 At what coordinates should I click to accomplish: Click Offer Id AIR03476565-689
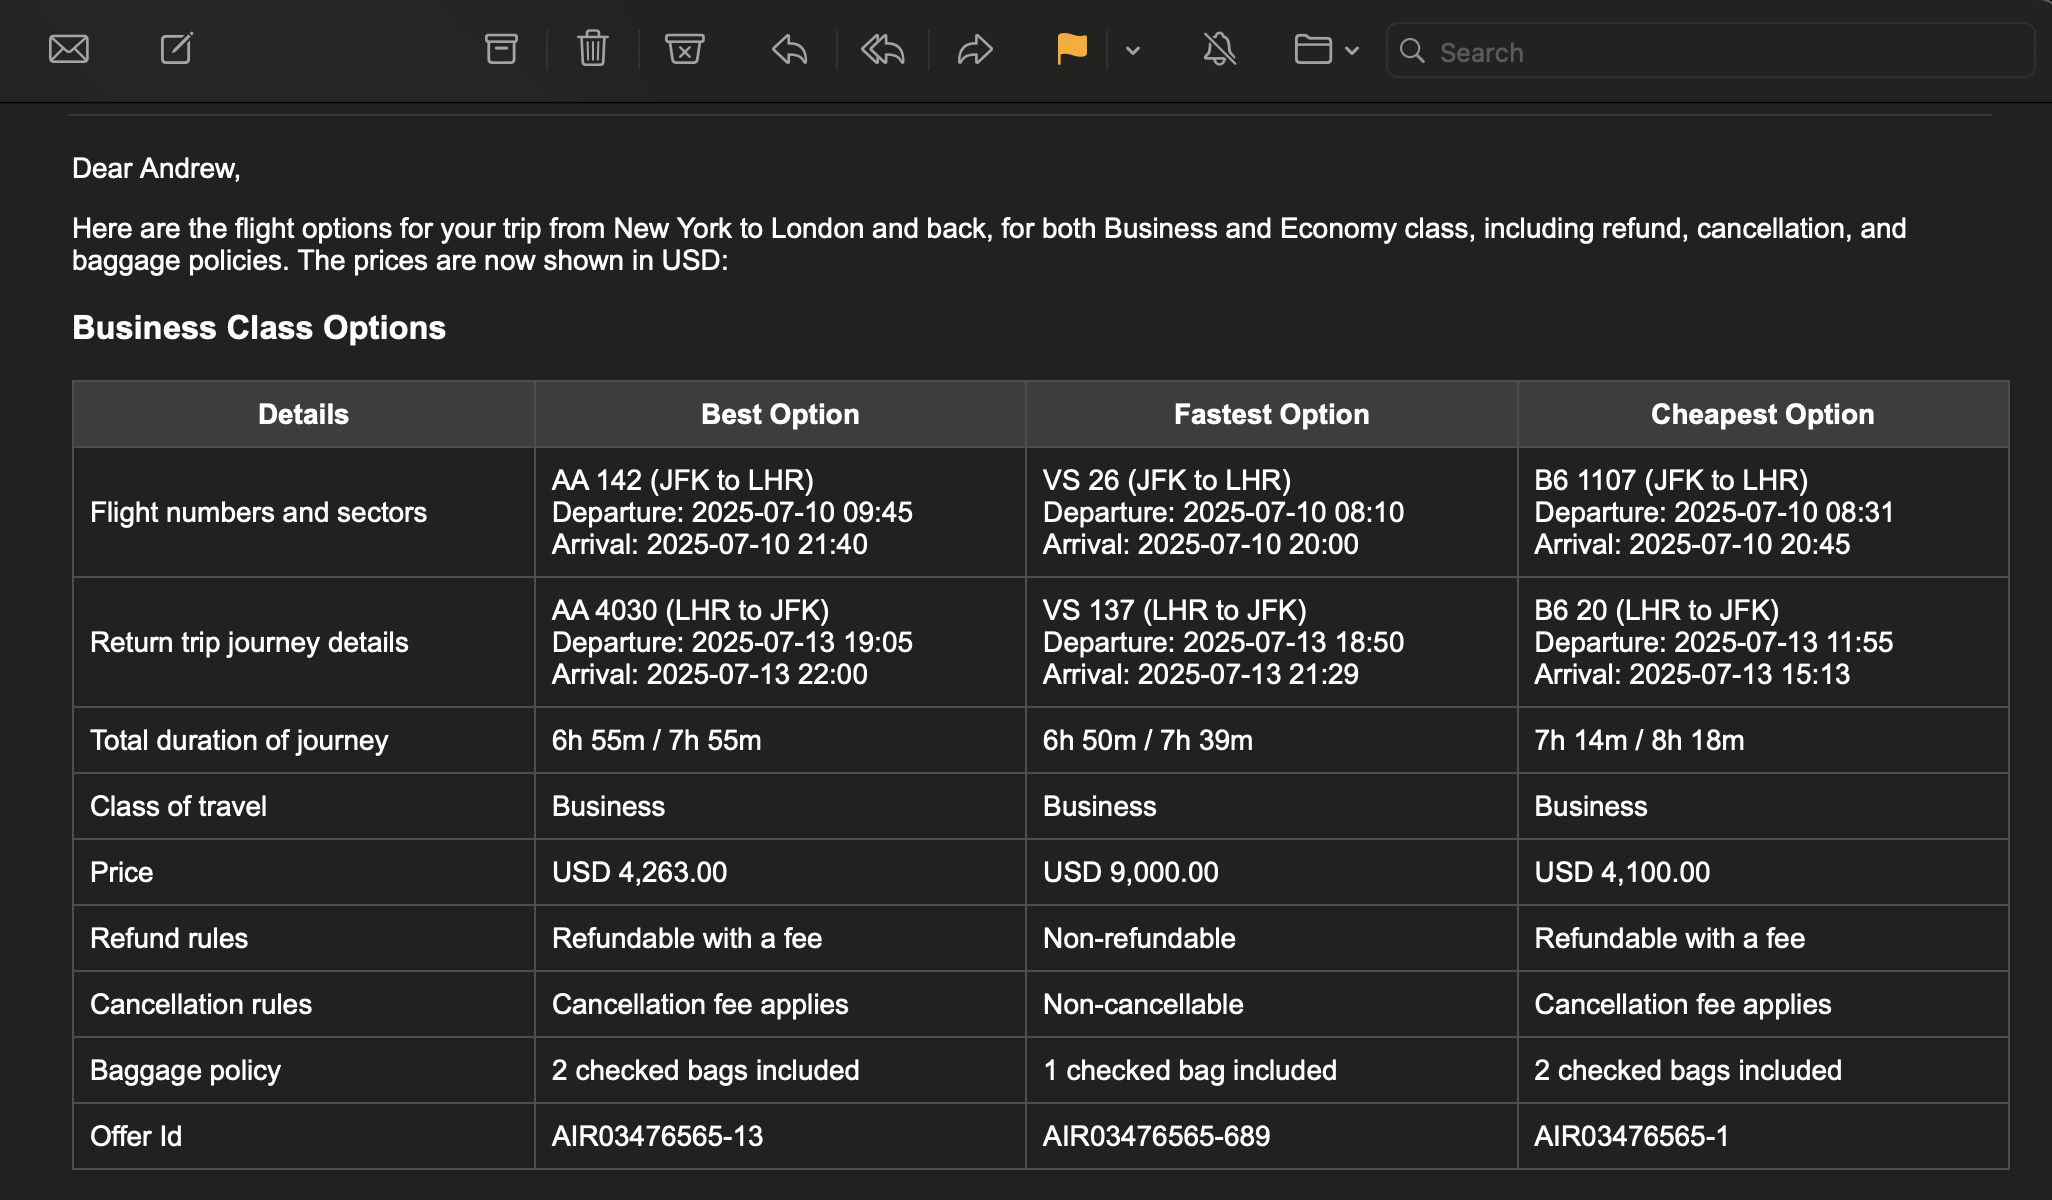1157,1136
